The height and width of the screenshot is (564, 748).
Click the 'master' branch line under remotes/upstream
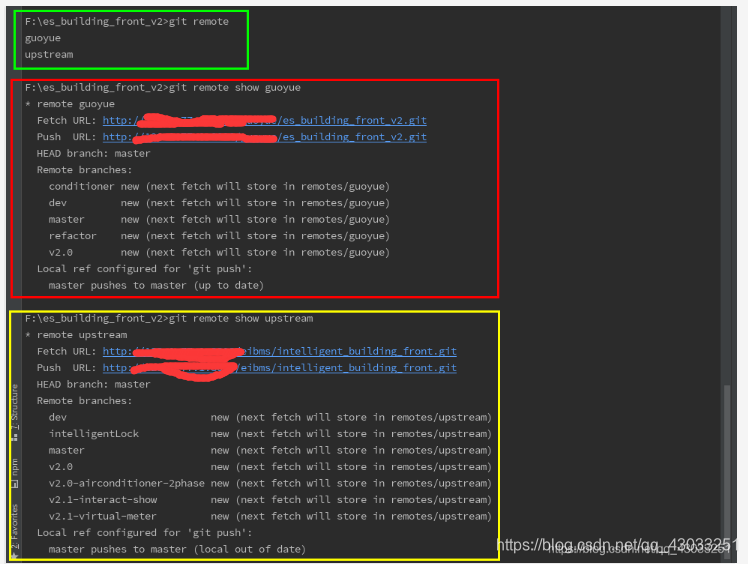(x=270, y=450)
